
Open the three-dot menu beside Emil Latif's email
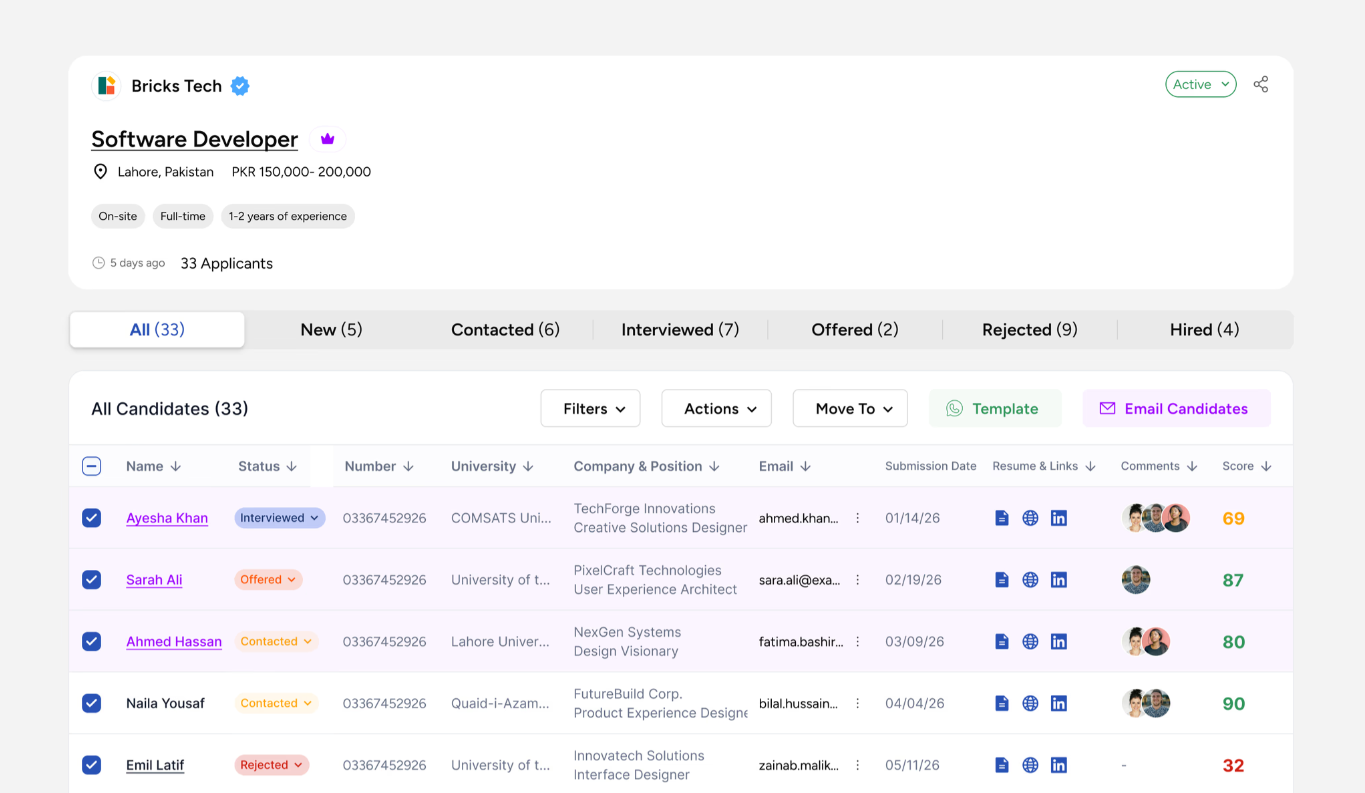pos(857,764)
